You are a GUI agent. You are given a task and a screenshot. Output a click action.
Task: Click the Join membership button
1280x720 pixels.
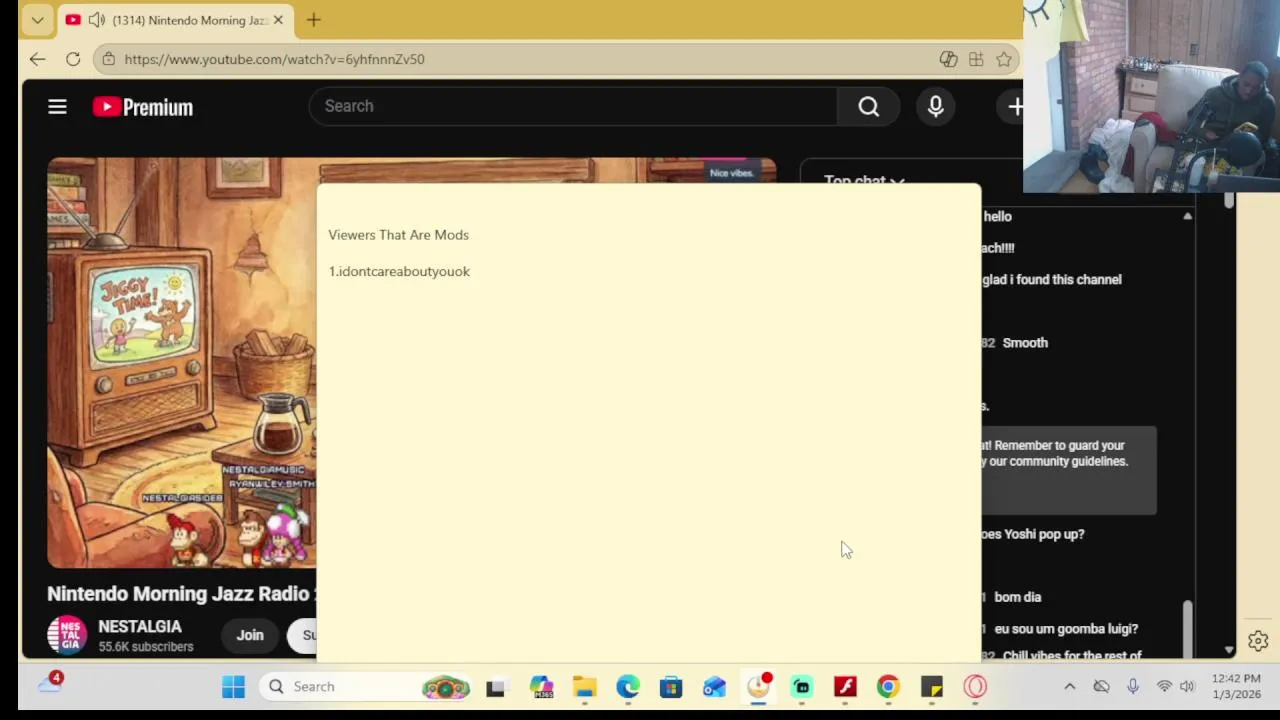pos(250,635)
